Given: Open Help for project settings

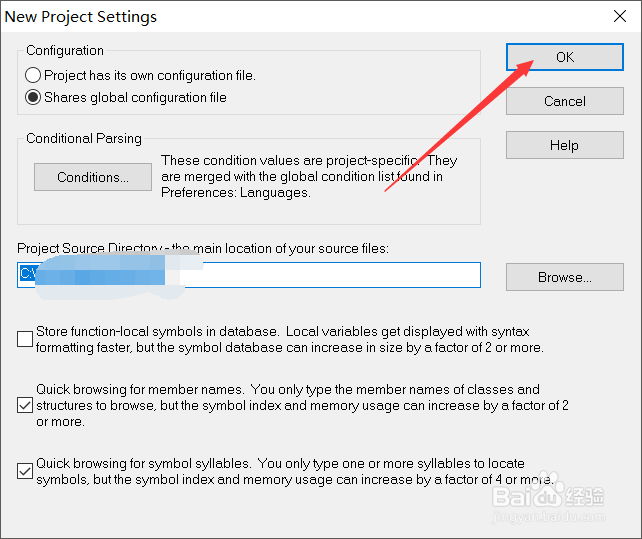Looking at the screenshot, I should pyautogui.click(x=564, y=145).
